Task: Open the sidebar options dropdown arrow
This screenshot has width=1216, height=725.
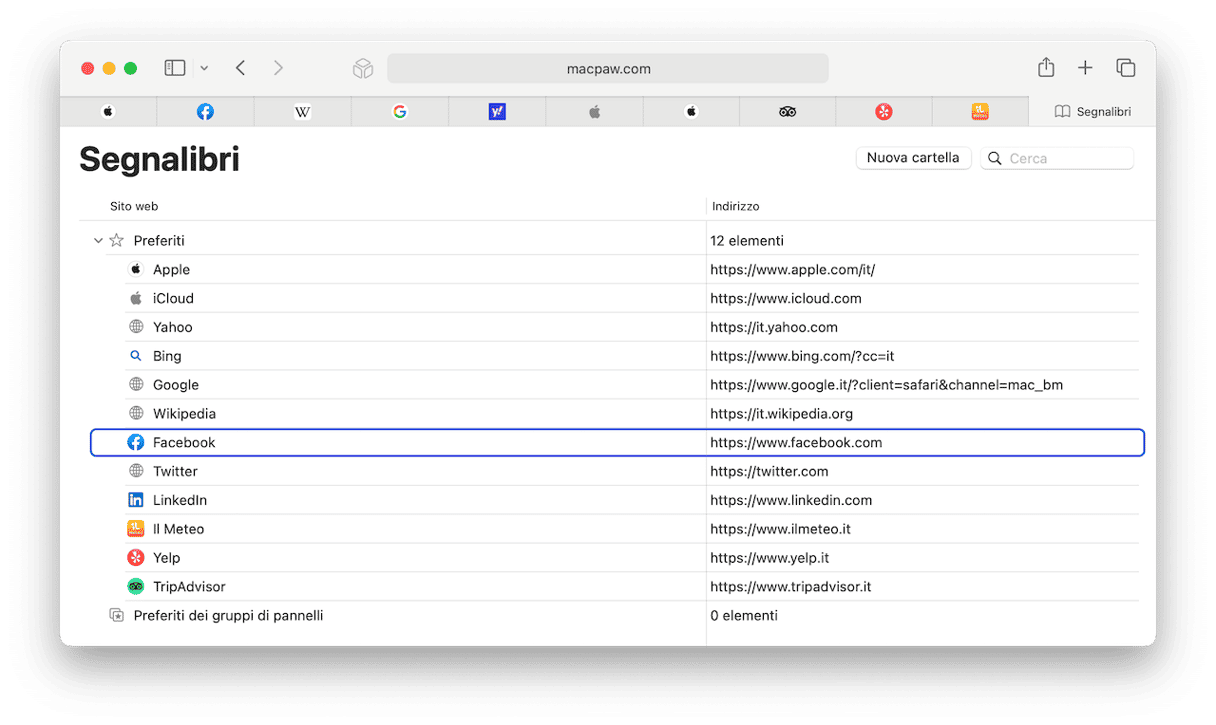Action: [204, 68]
